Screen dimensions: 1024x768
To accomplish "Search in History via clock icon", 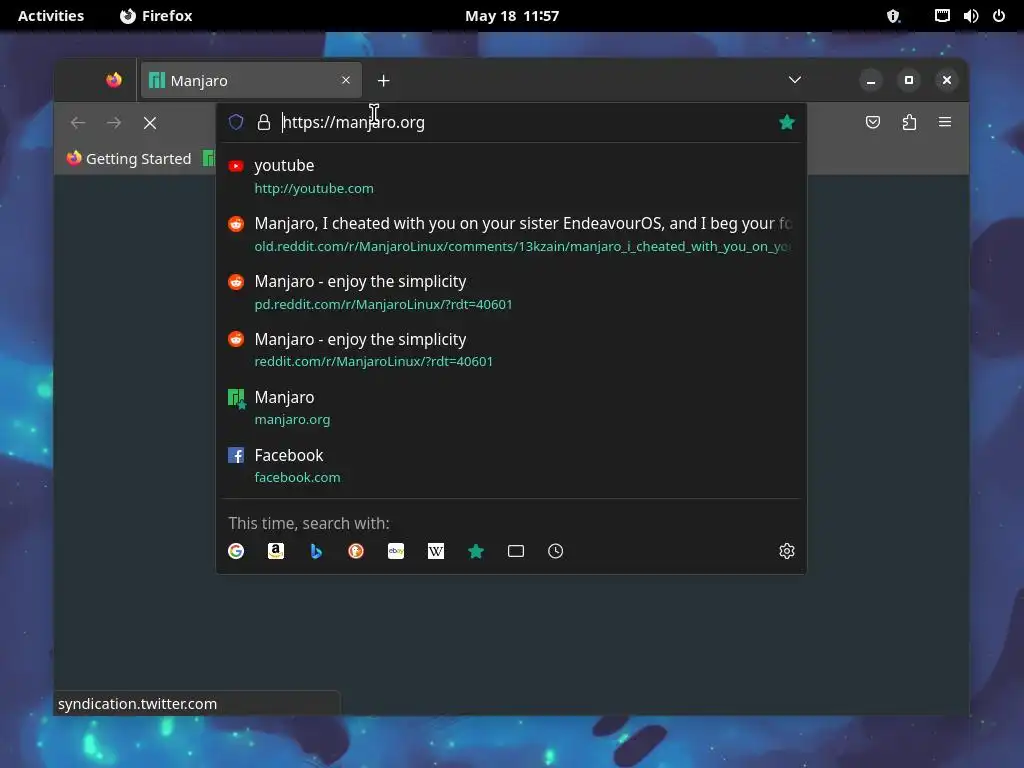I will (556, 551).
